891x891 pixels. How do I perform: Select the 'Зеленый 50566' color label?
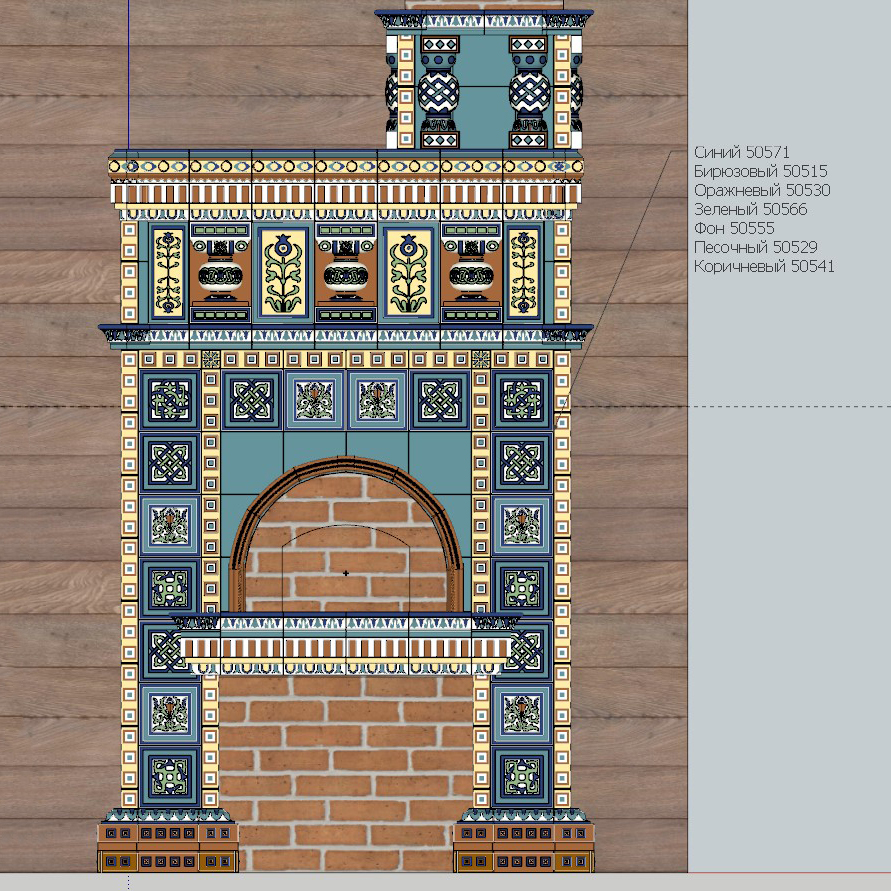click(750, 209)
